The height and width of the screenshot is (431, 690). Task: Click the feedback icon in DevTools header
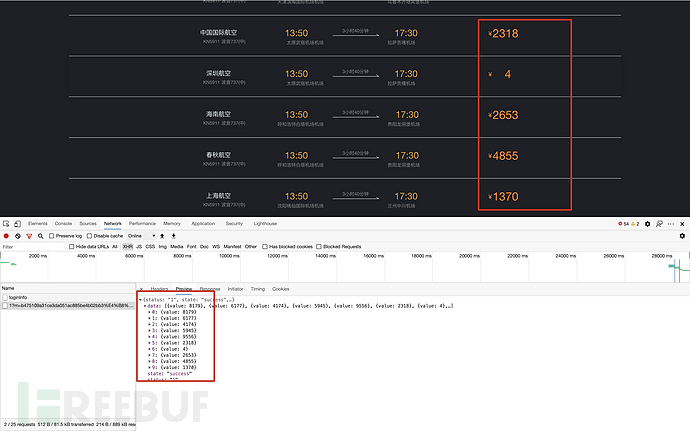coord(659,224)
